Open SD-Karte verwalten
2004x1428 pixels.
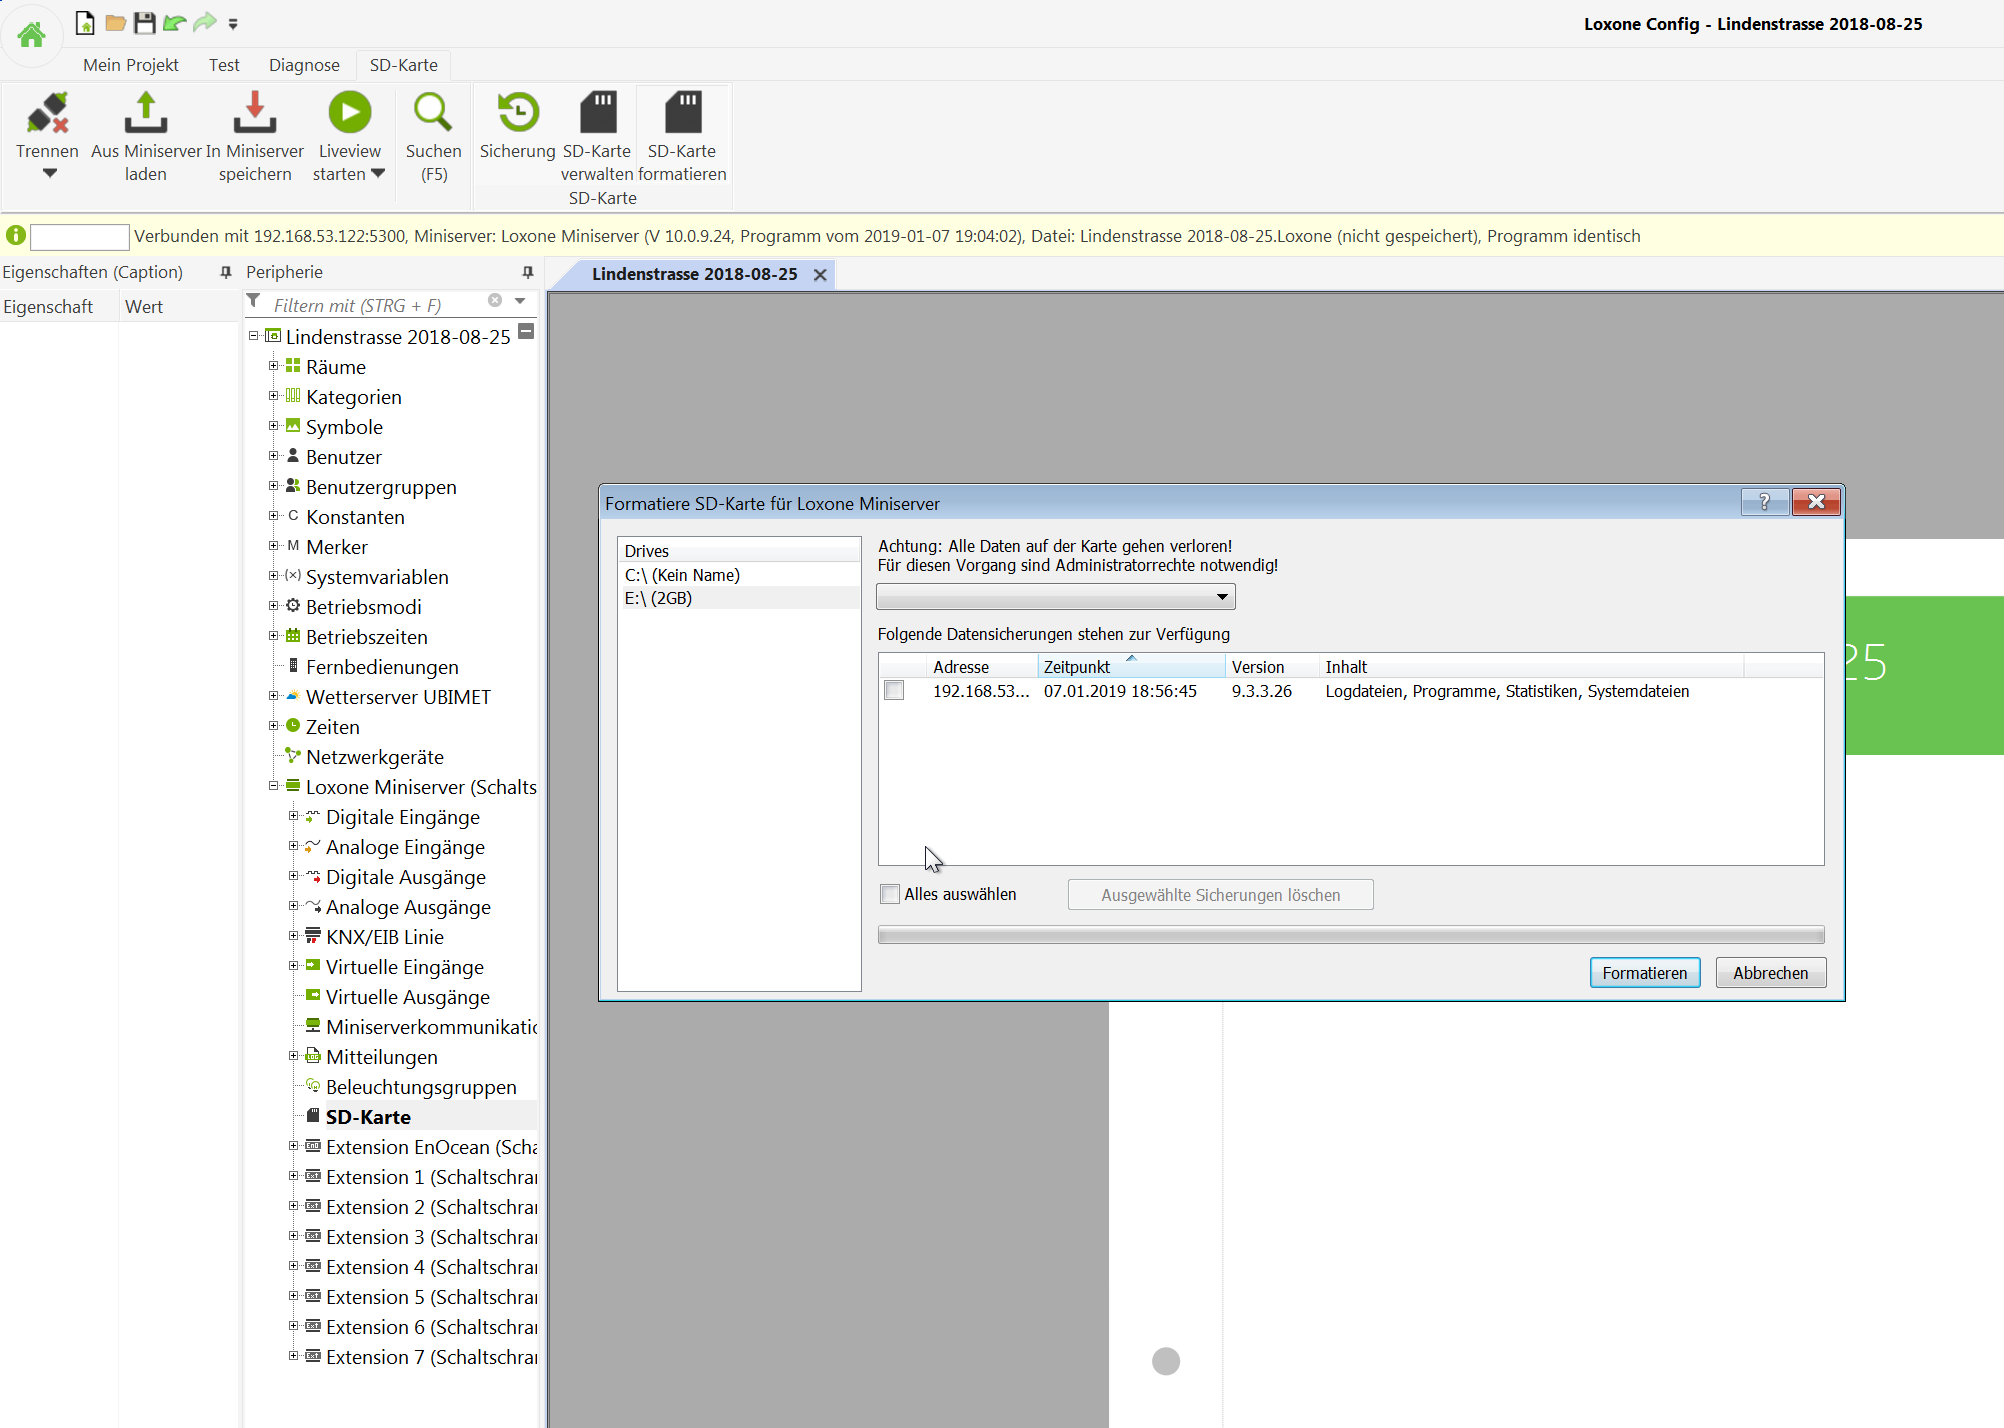coord(597,137)
